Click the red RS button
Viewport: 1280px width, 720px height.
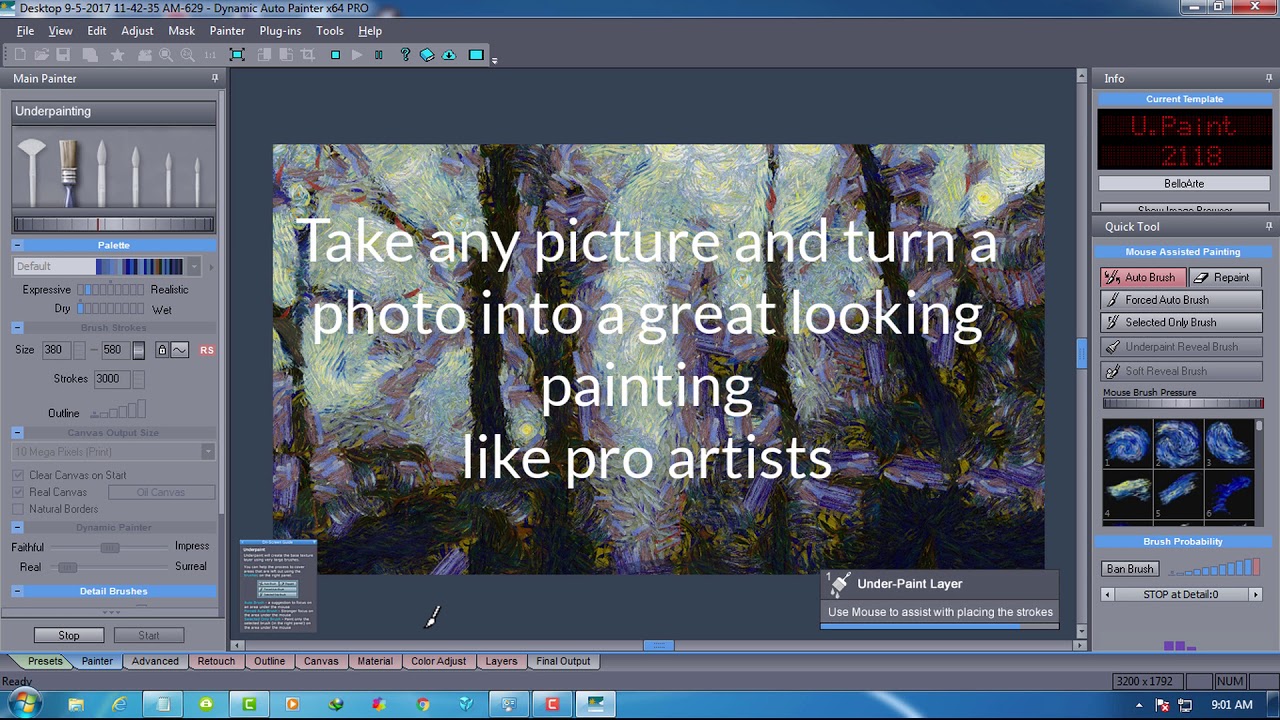pos(206,350)
